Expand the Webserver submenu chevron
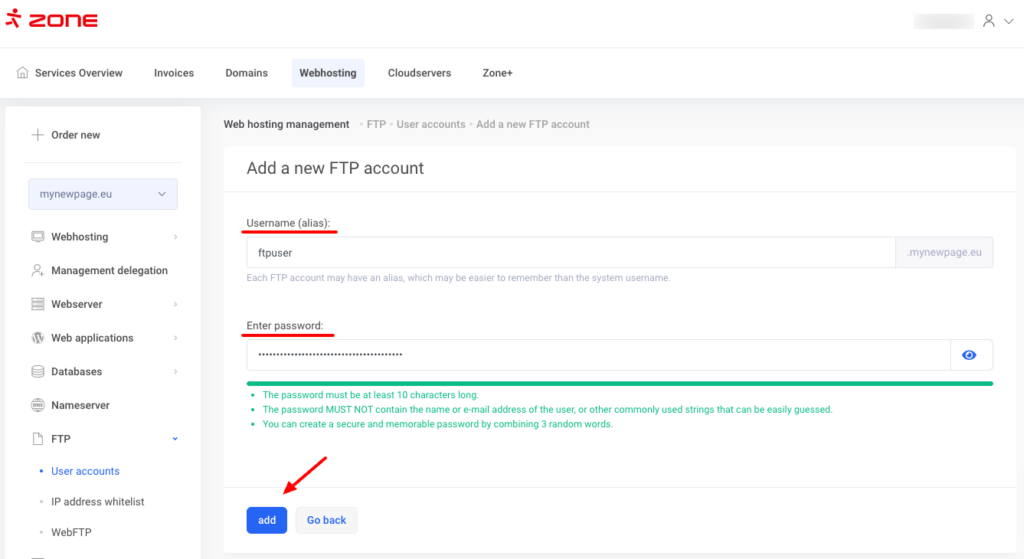Viewport: 1024px width, 559px height. (175, 304)
